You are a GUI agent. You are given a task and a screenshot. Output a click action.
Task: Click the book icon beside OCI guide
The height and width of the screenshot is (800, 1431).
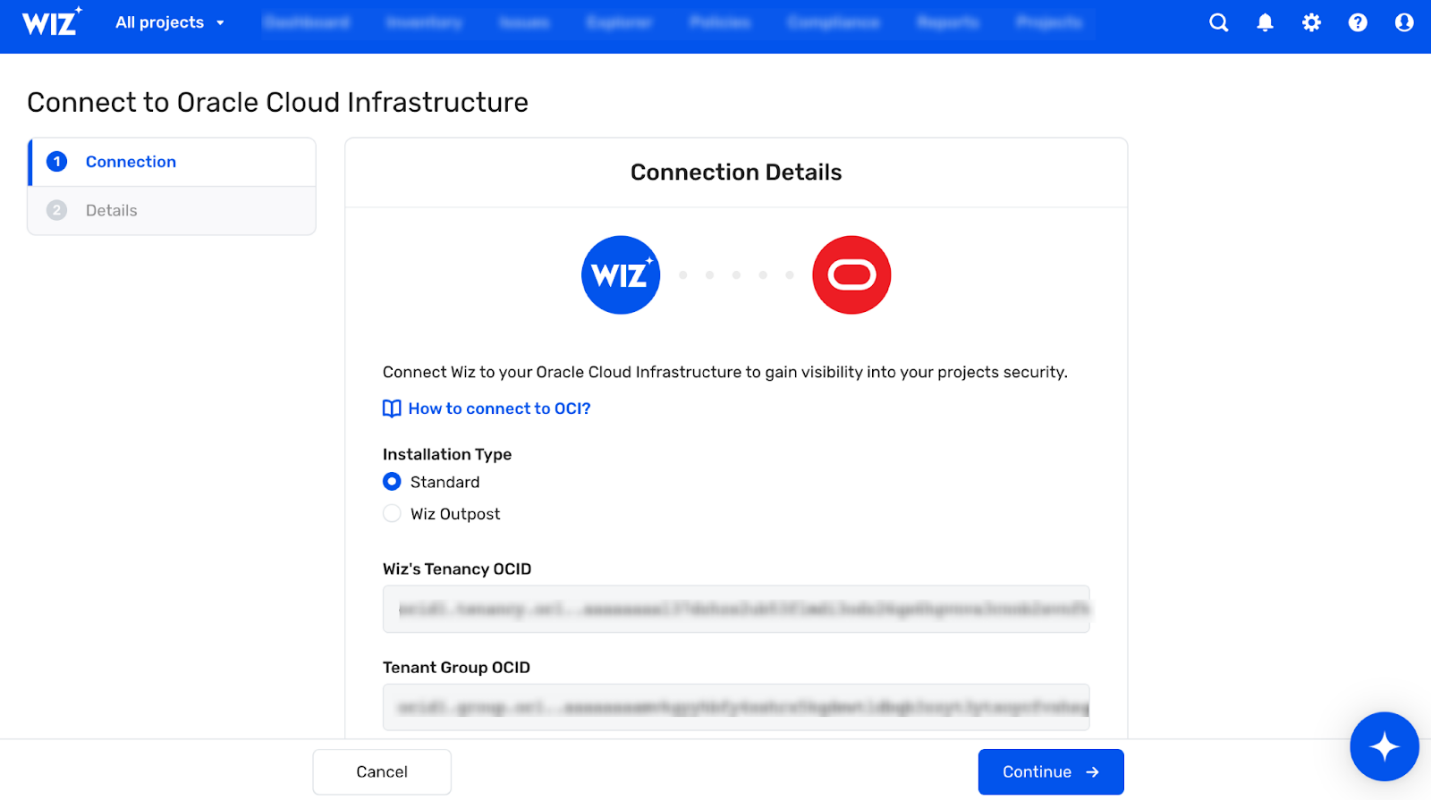tap(392, 408)
